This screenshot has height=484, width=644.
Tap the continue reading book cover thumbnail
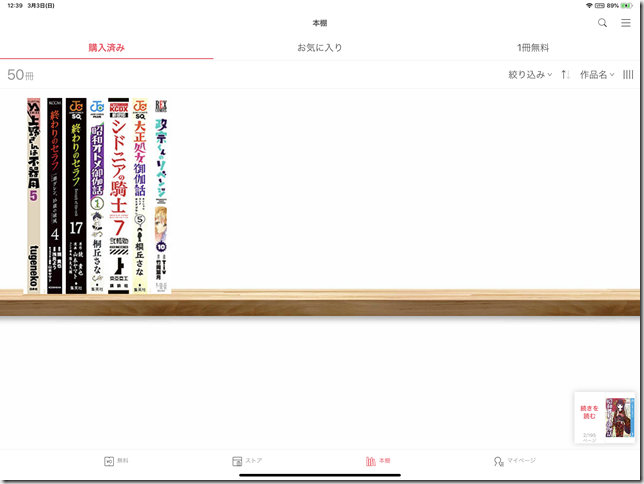619,417
